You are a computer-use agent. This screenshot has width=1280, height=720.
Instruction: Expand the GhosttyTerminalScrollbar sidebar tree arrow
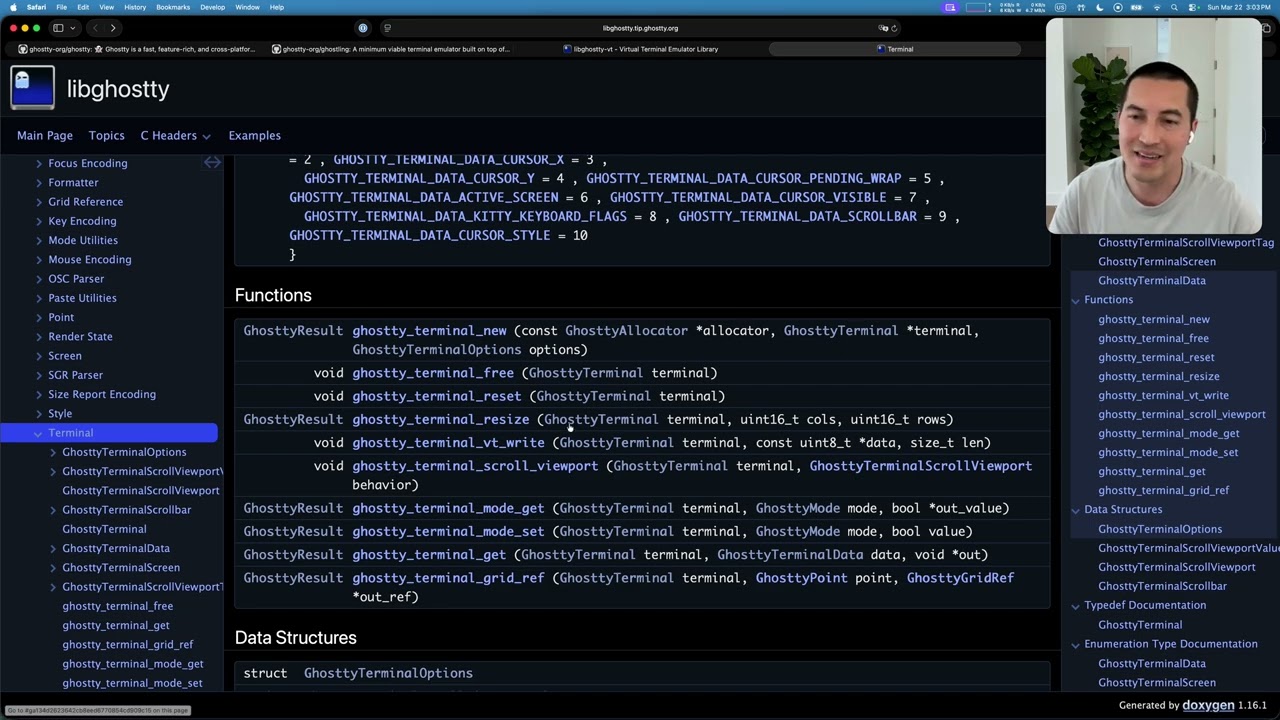53,510
